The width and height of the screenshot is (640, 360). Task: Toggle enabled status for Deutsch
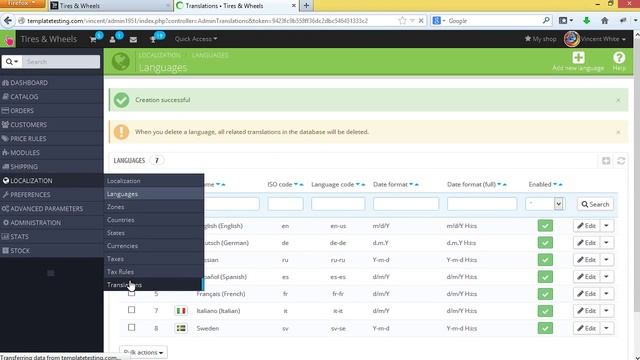click(x=545, y=243)
